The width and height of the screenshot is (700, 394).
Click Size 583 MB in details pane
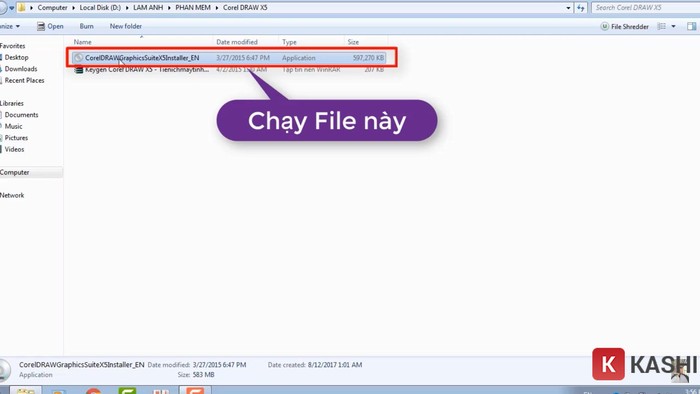click(196, 375)
